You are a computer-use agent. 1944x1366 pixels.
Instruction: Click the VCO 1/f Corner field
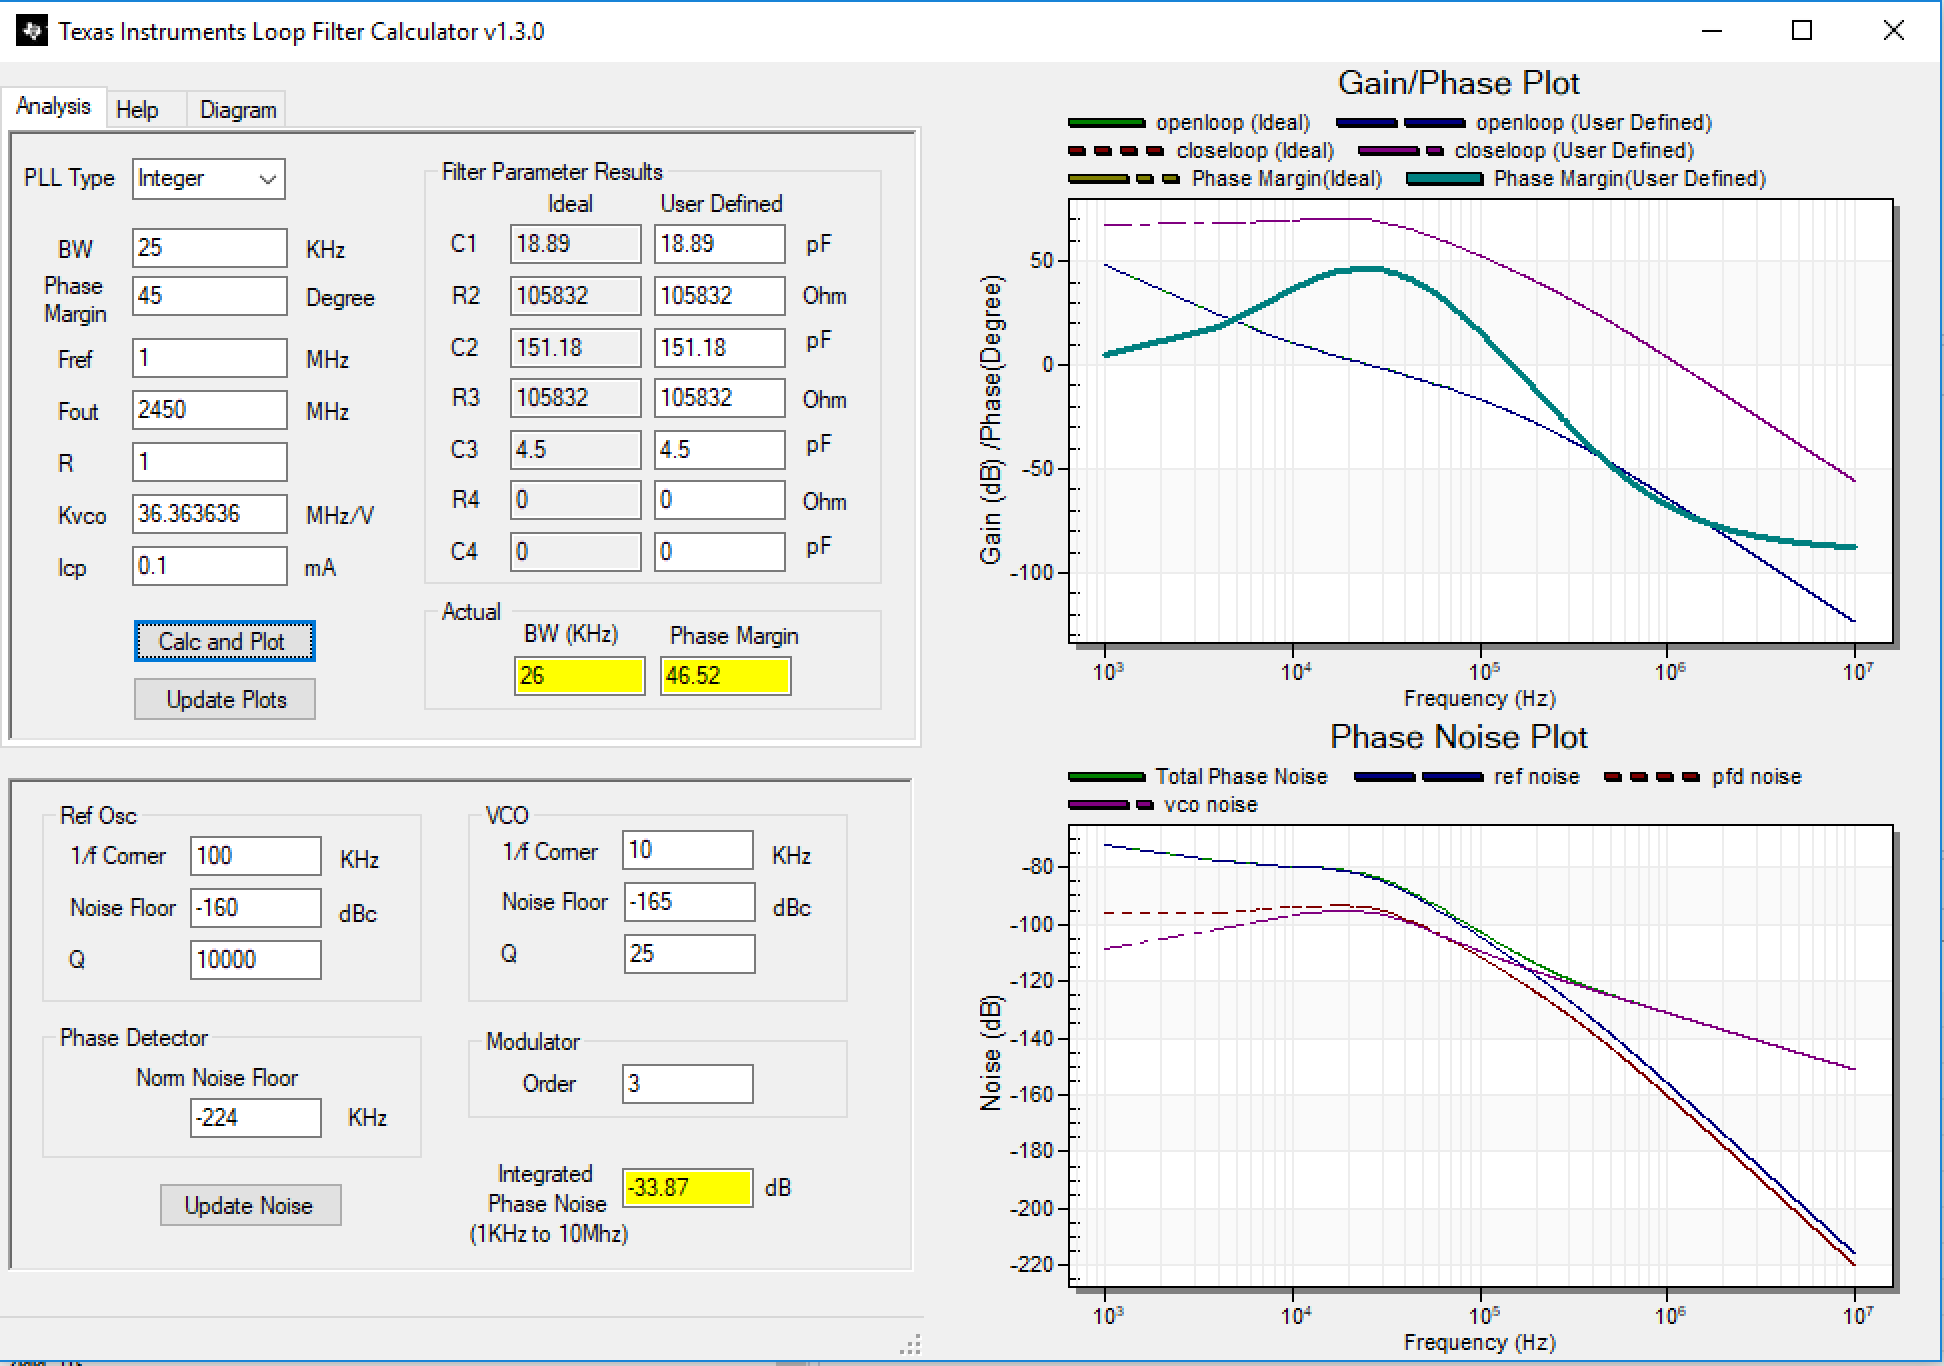[689, 850]
